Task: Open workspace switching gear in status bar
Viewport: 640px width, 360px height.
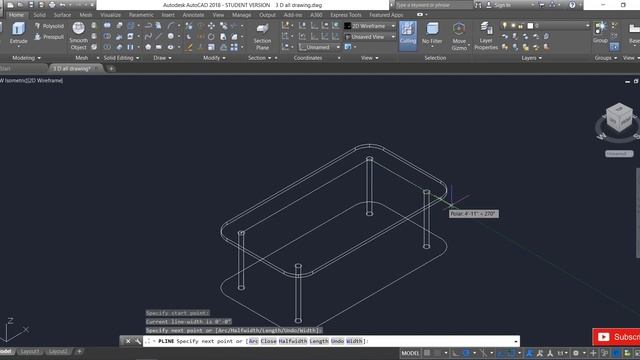Action: point(576,353)
